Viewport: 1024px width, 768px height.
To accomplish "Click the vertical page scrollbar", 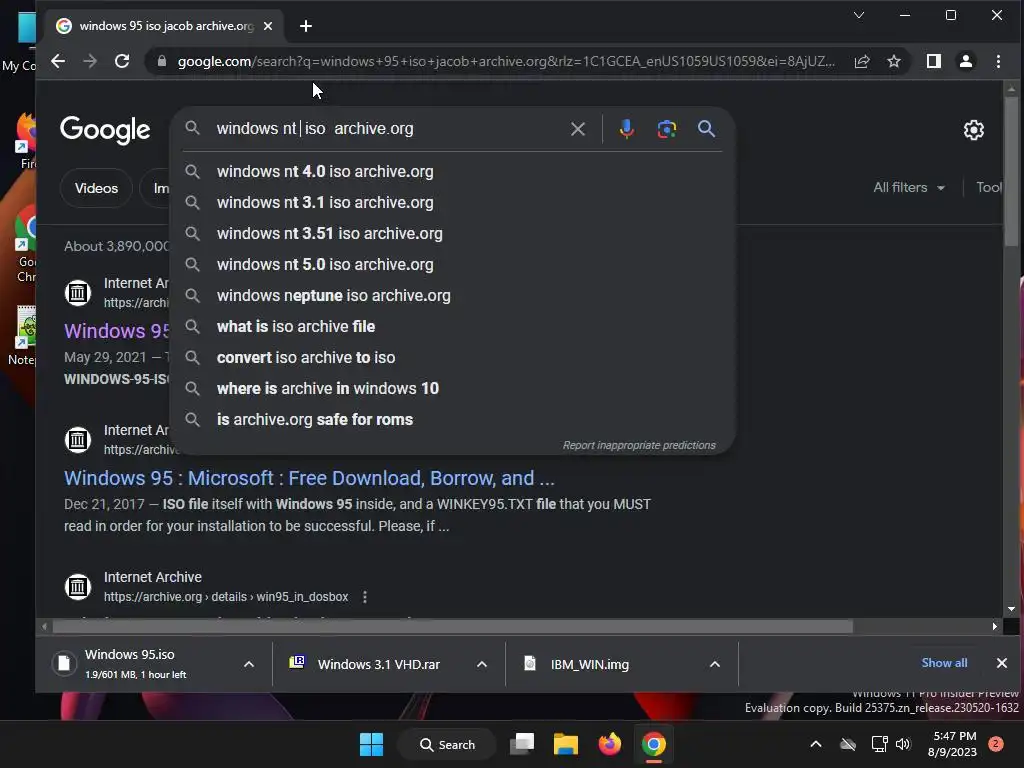I will tap(1011, 172).
